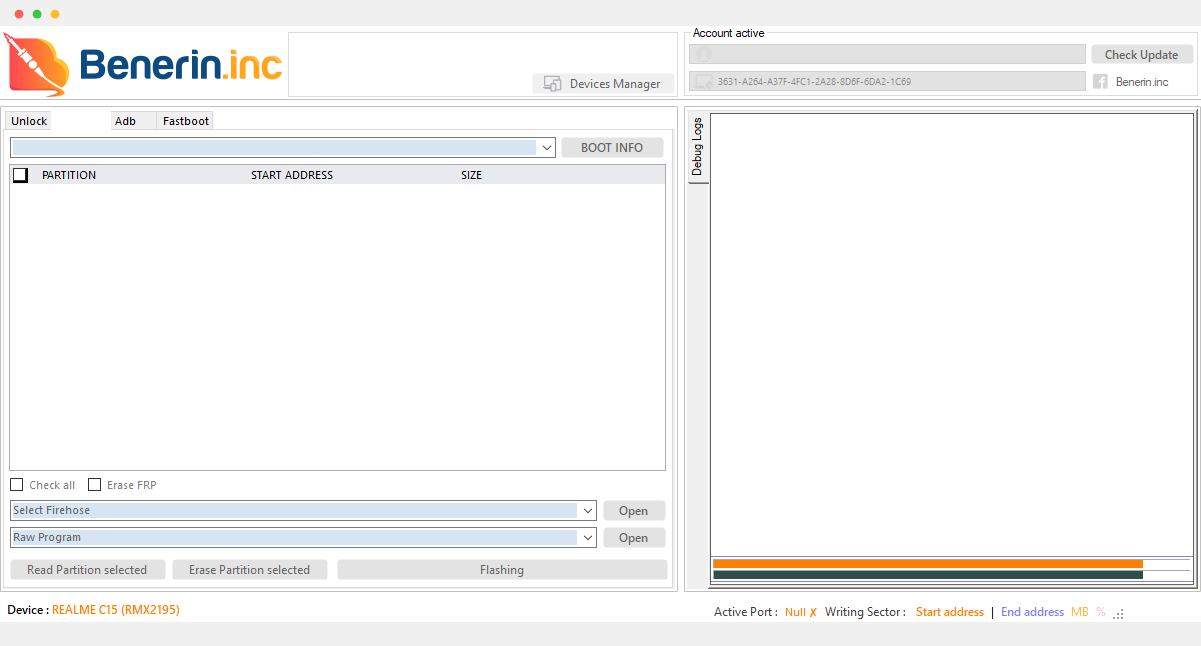The width and height of the screenshot is (1201, 646).
Task: Click the resize grip in the status bar
Action: (1119, 613)
